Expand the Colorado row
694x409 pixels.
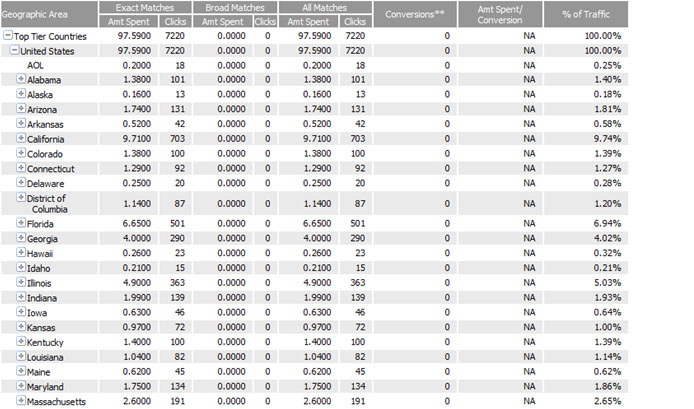tap(21, 153)
